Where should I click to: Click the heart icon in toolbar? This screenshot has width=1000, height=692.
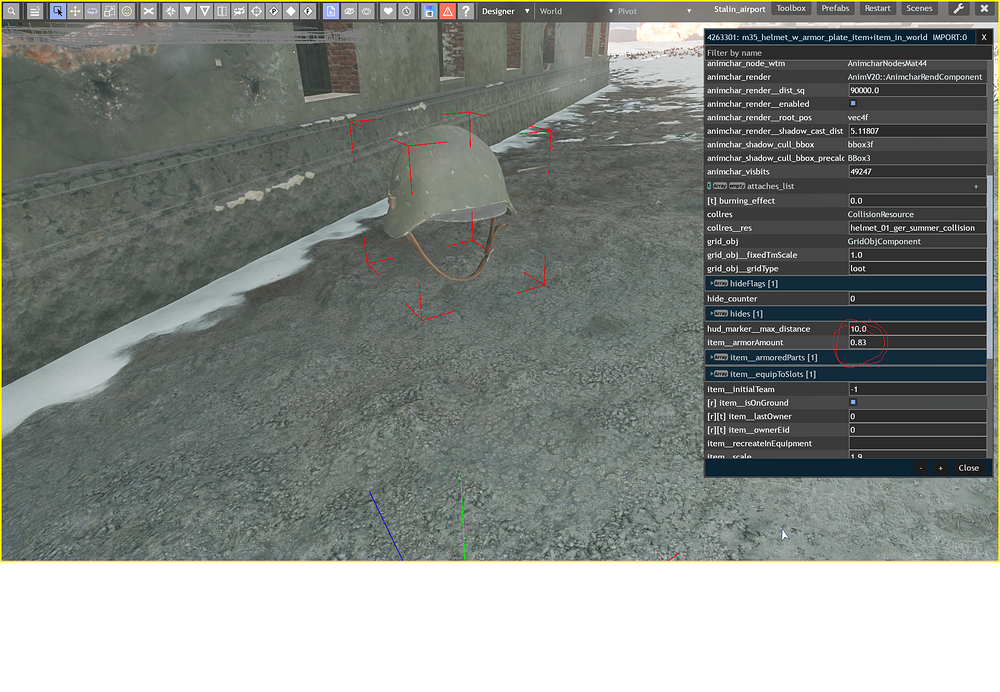pos(388,11)
